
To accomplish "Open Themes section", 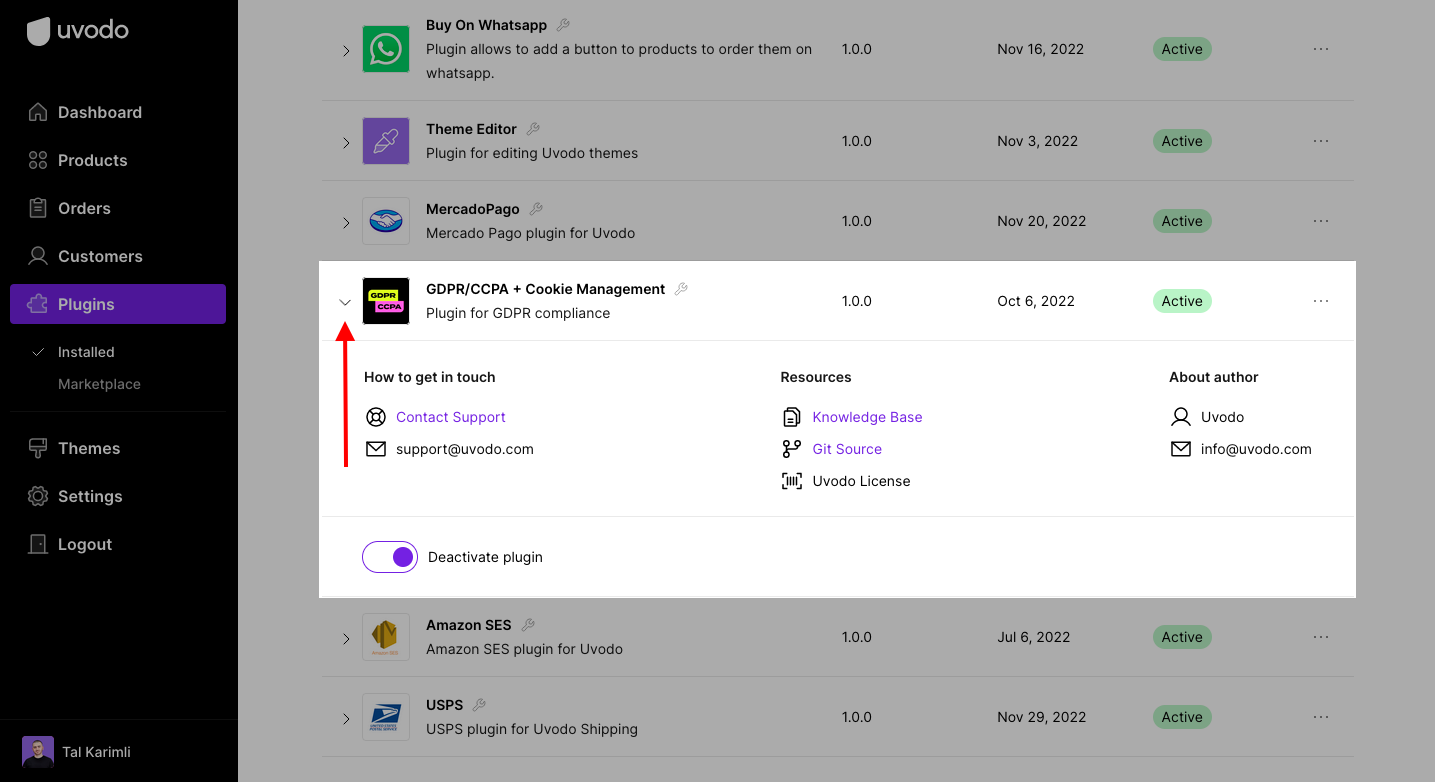I will [118, 448].
